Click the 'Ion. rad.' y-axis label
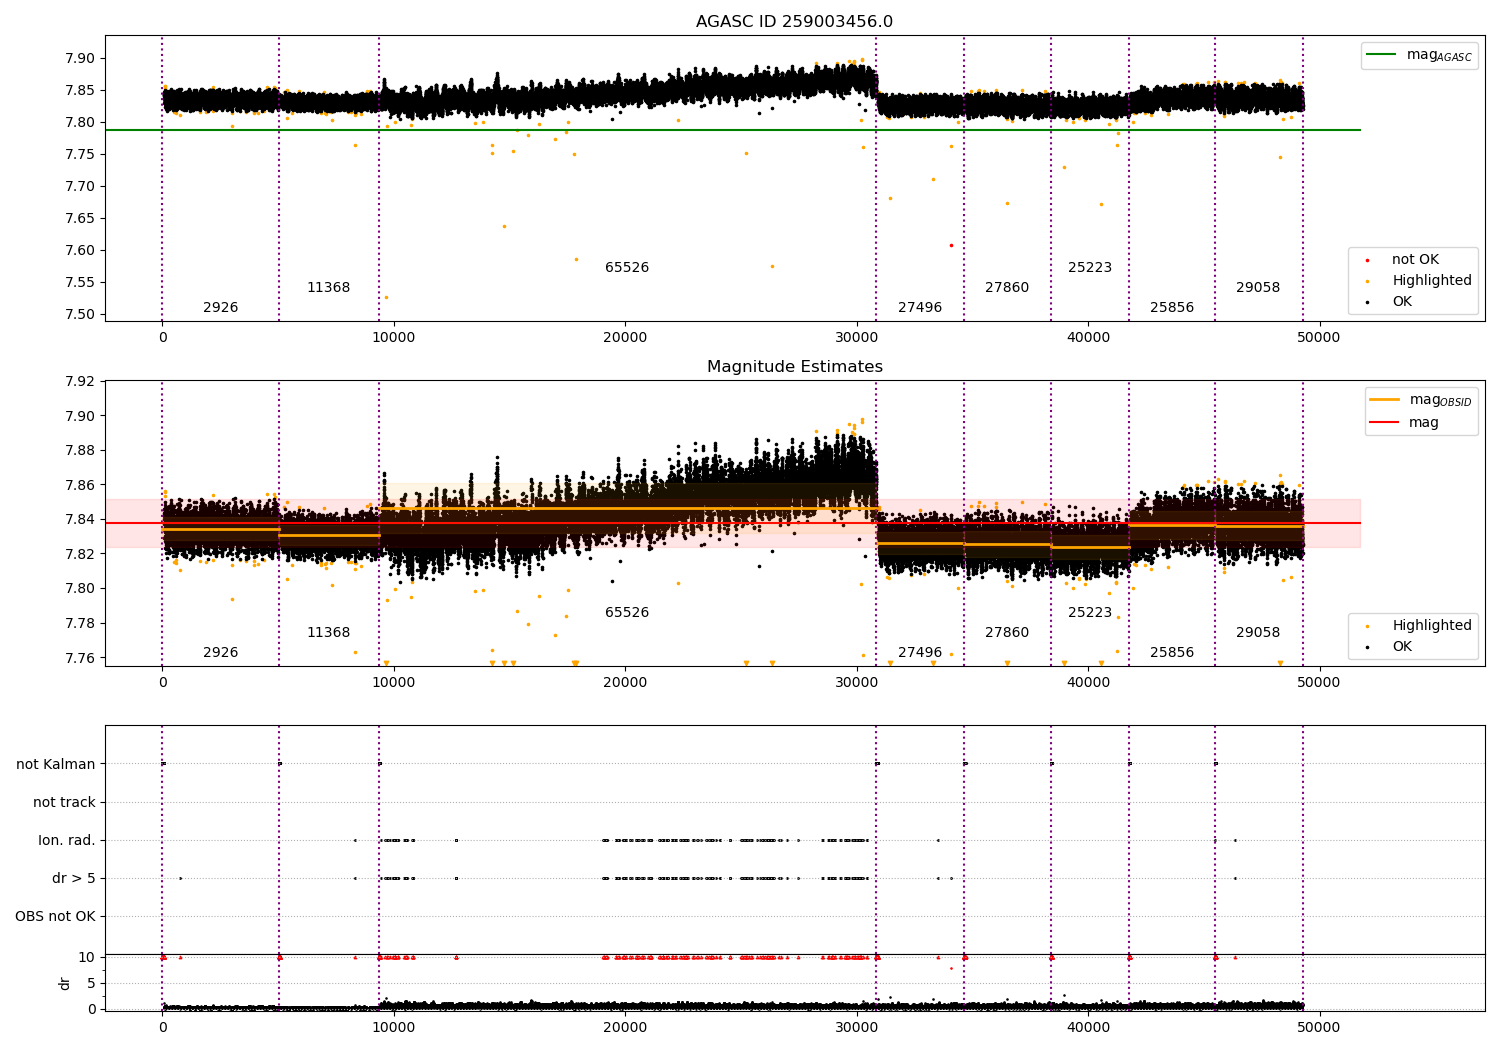Screen dimensions: 1500x1050 [x=67, y=840]
